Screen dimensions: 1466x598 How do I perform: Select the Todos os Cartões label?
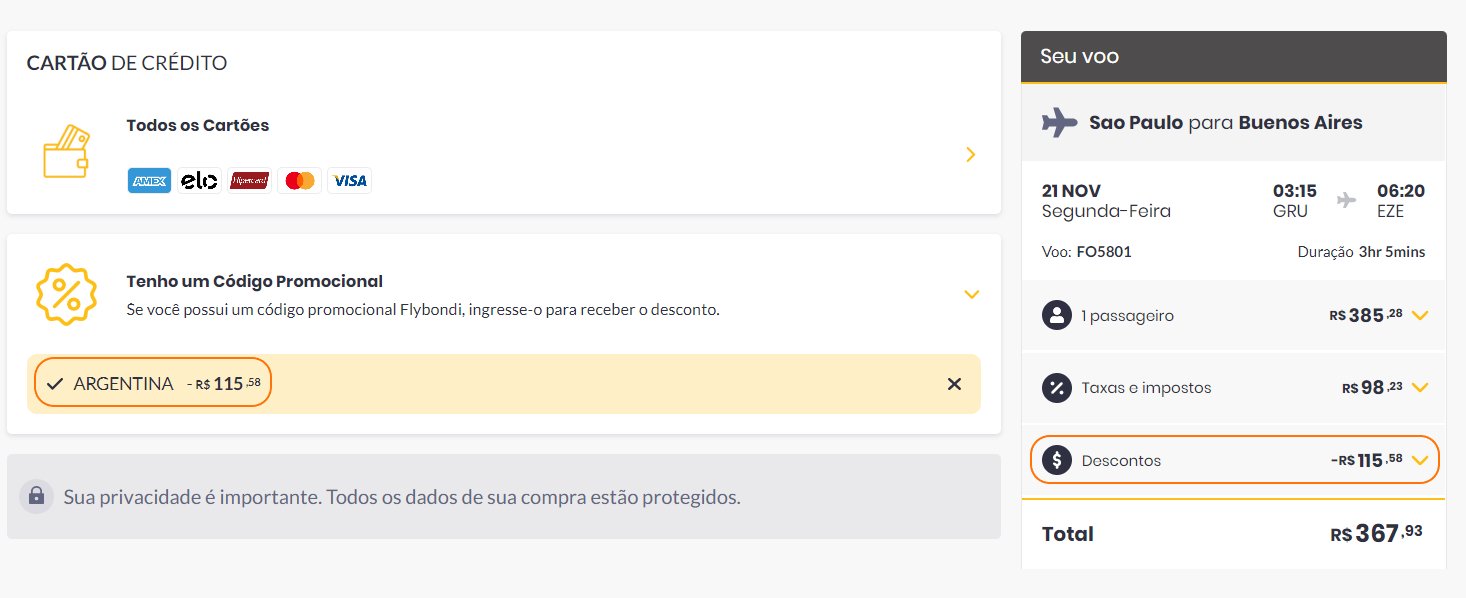click(x=198, y=126)
